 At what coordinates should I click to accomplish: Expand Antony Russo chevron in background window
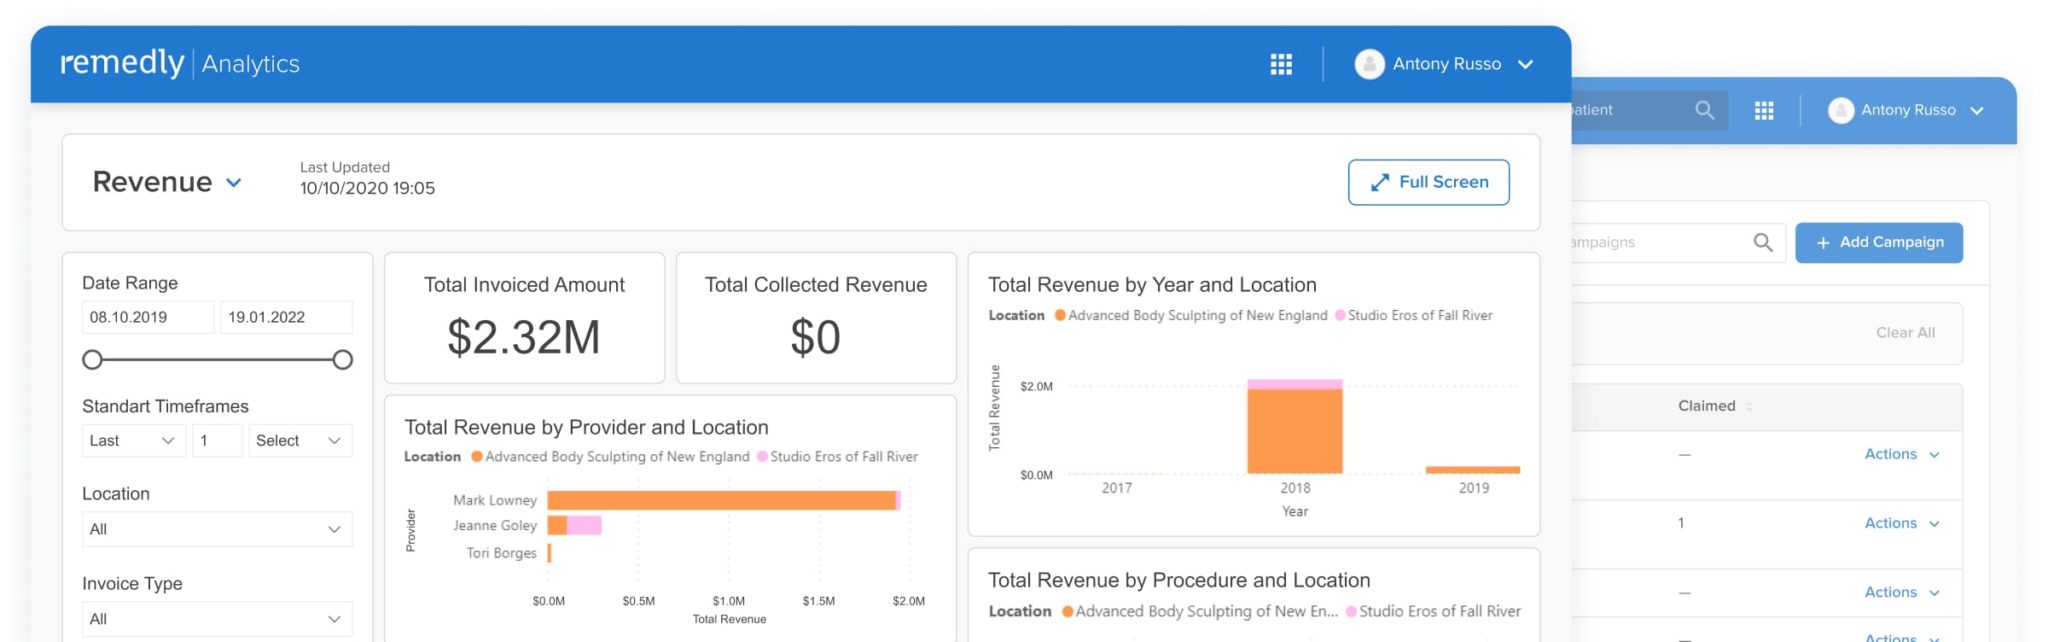1977,111
